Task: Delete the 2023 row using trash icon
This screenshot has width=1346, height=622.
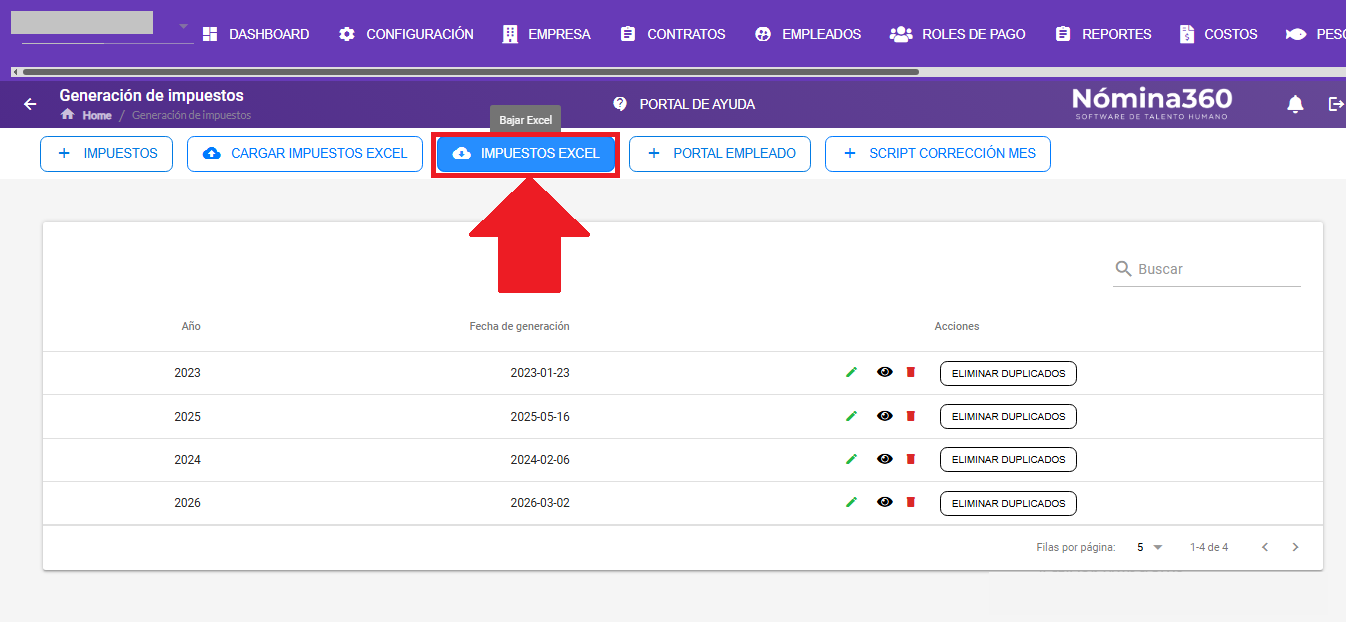Action: click(x=910, y=372)
